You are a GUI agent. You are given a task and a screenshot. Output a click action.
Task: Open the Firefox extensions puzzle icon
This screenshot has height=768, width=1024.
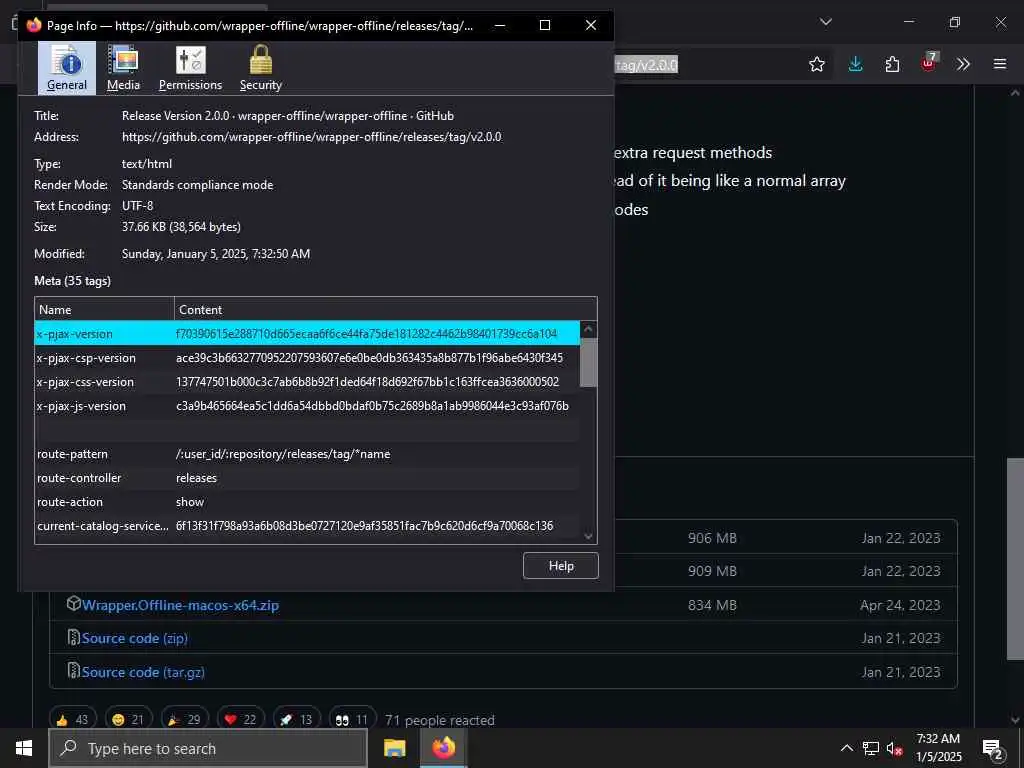point(892,64)
